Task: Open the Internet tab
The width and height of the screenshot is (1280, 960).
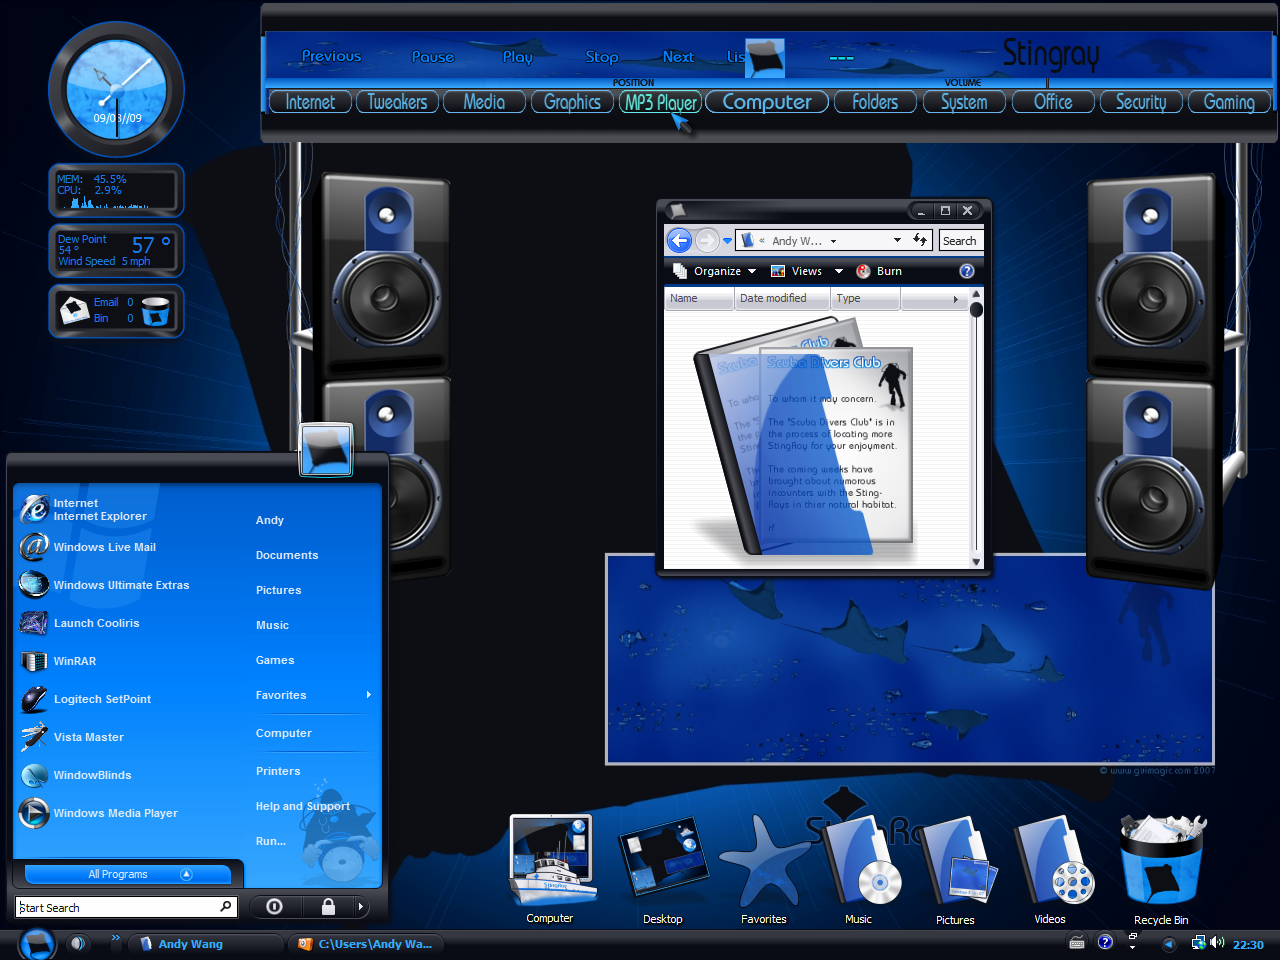Action: [x=310, y=102]
